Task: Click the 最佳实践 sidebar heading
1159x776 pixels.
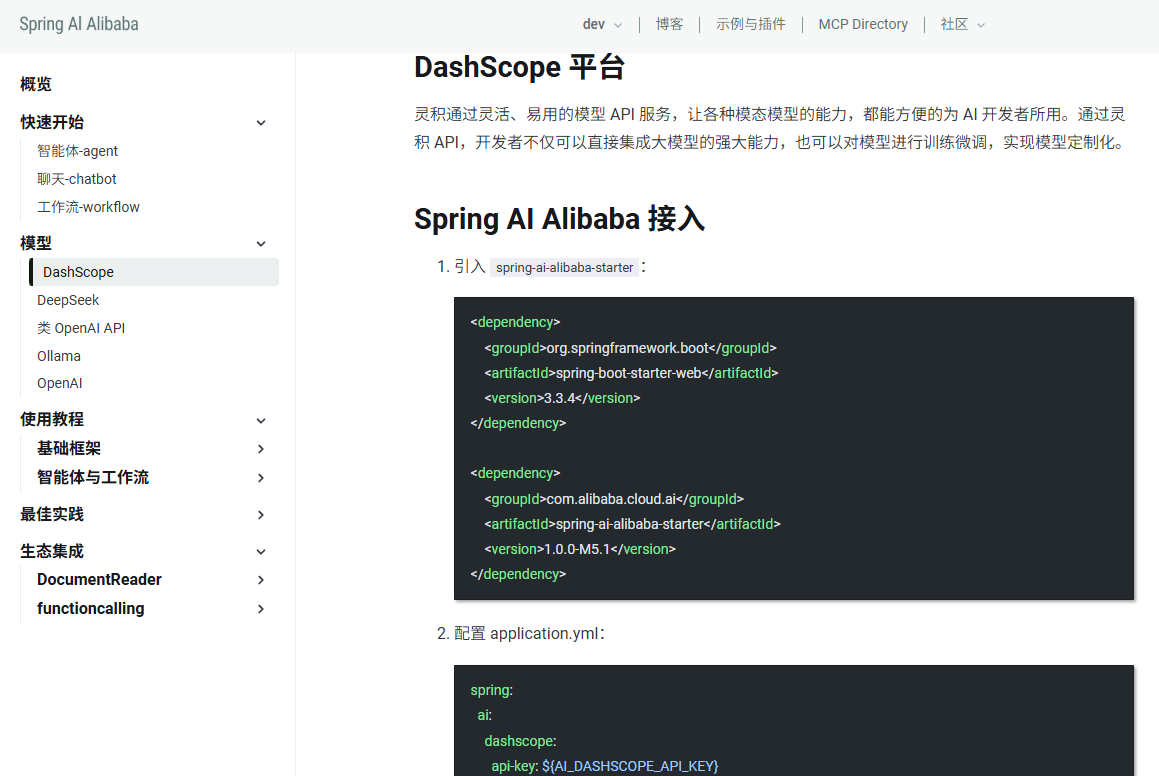Action: point(52,514)
